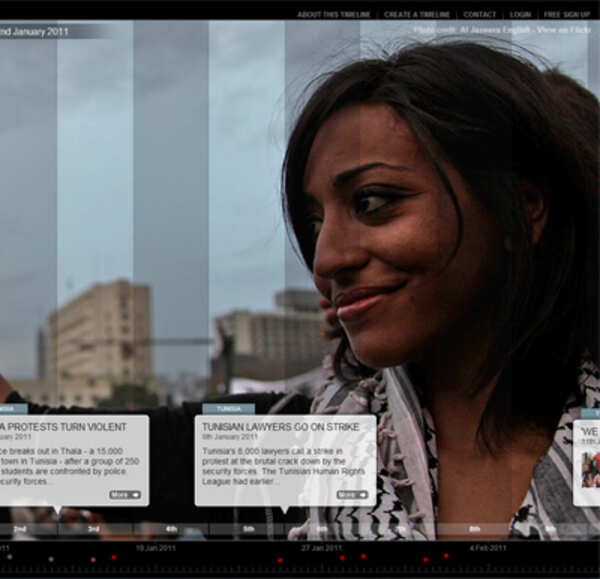Click the Login link
This screenshot has width=600, height=579.
[x=520, y=15]
